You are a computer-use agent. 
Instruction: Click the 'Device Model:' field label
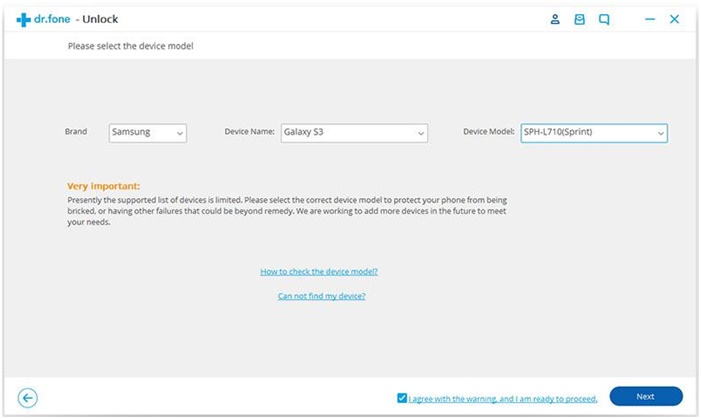pyautogui.click(x=488, y=131)
